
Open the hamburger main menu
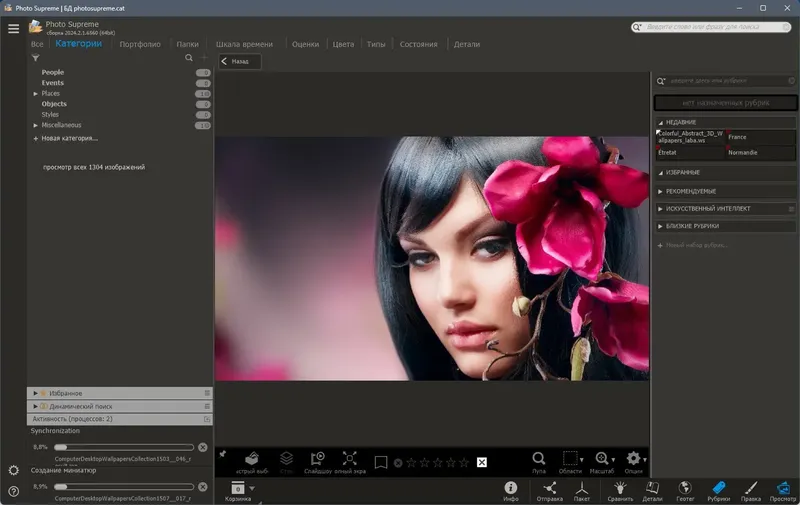click(x=13, y=28)
